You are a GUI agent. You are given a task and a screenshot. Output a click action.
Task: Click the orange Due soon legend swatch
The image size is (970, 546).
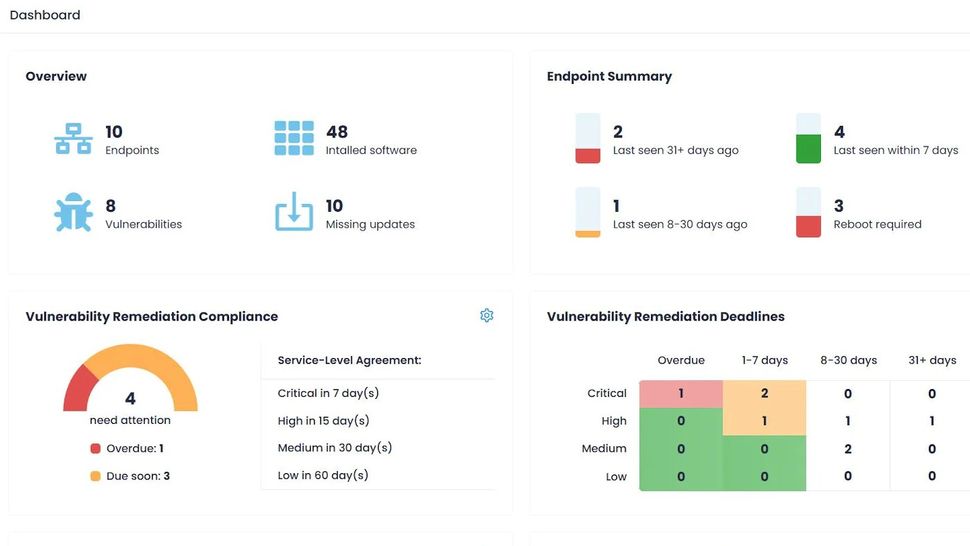point(96,476)
